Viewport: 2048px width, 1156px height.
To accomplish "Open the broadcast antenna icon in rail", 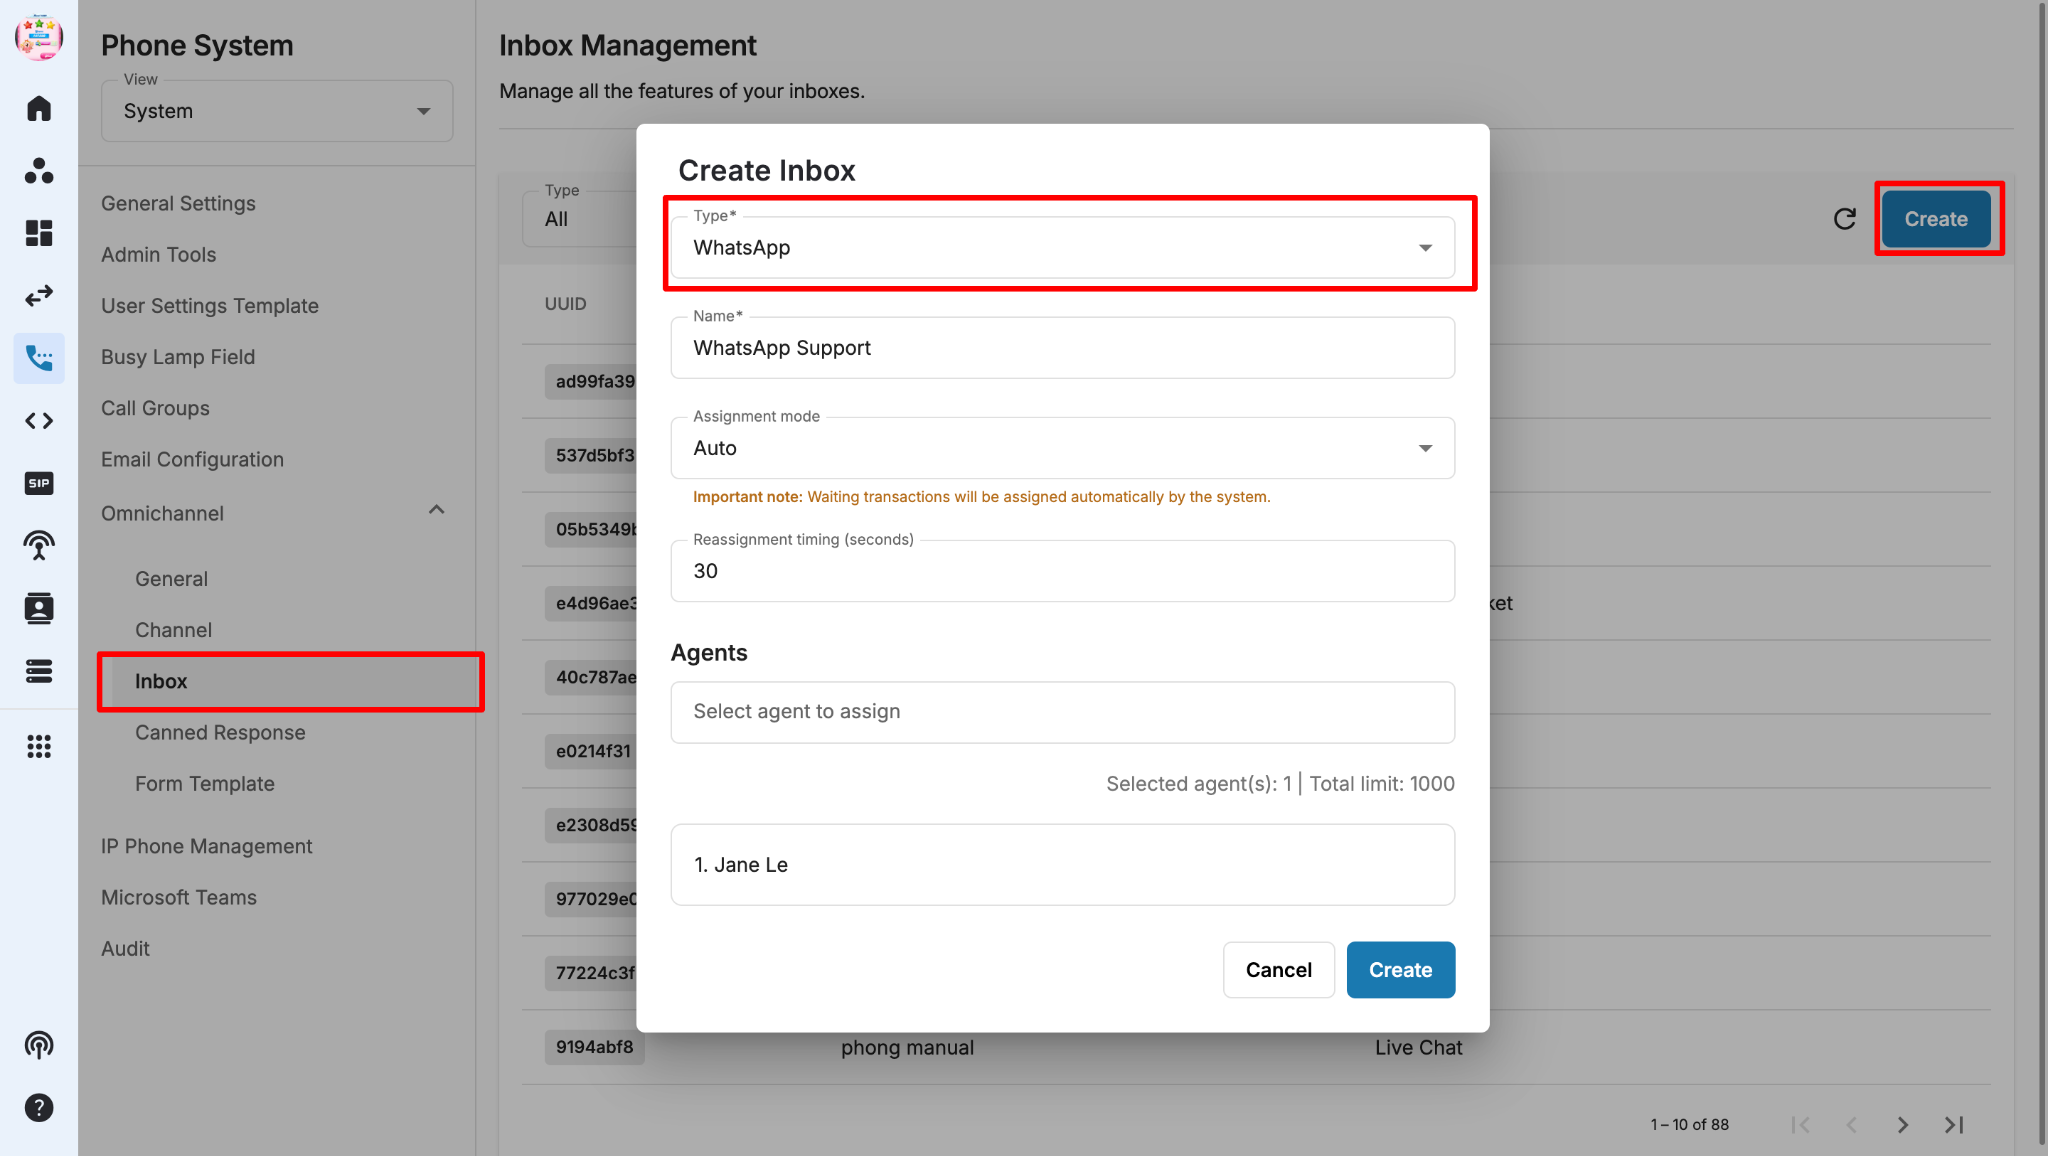I will (x=39, y=546).
